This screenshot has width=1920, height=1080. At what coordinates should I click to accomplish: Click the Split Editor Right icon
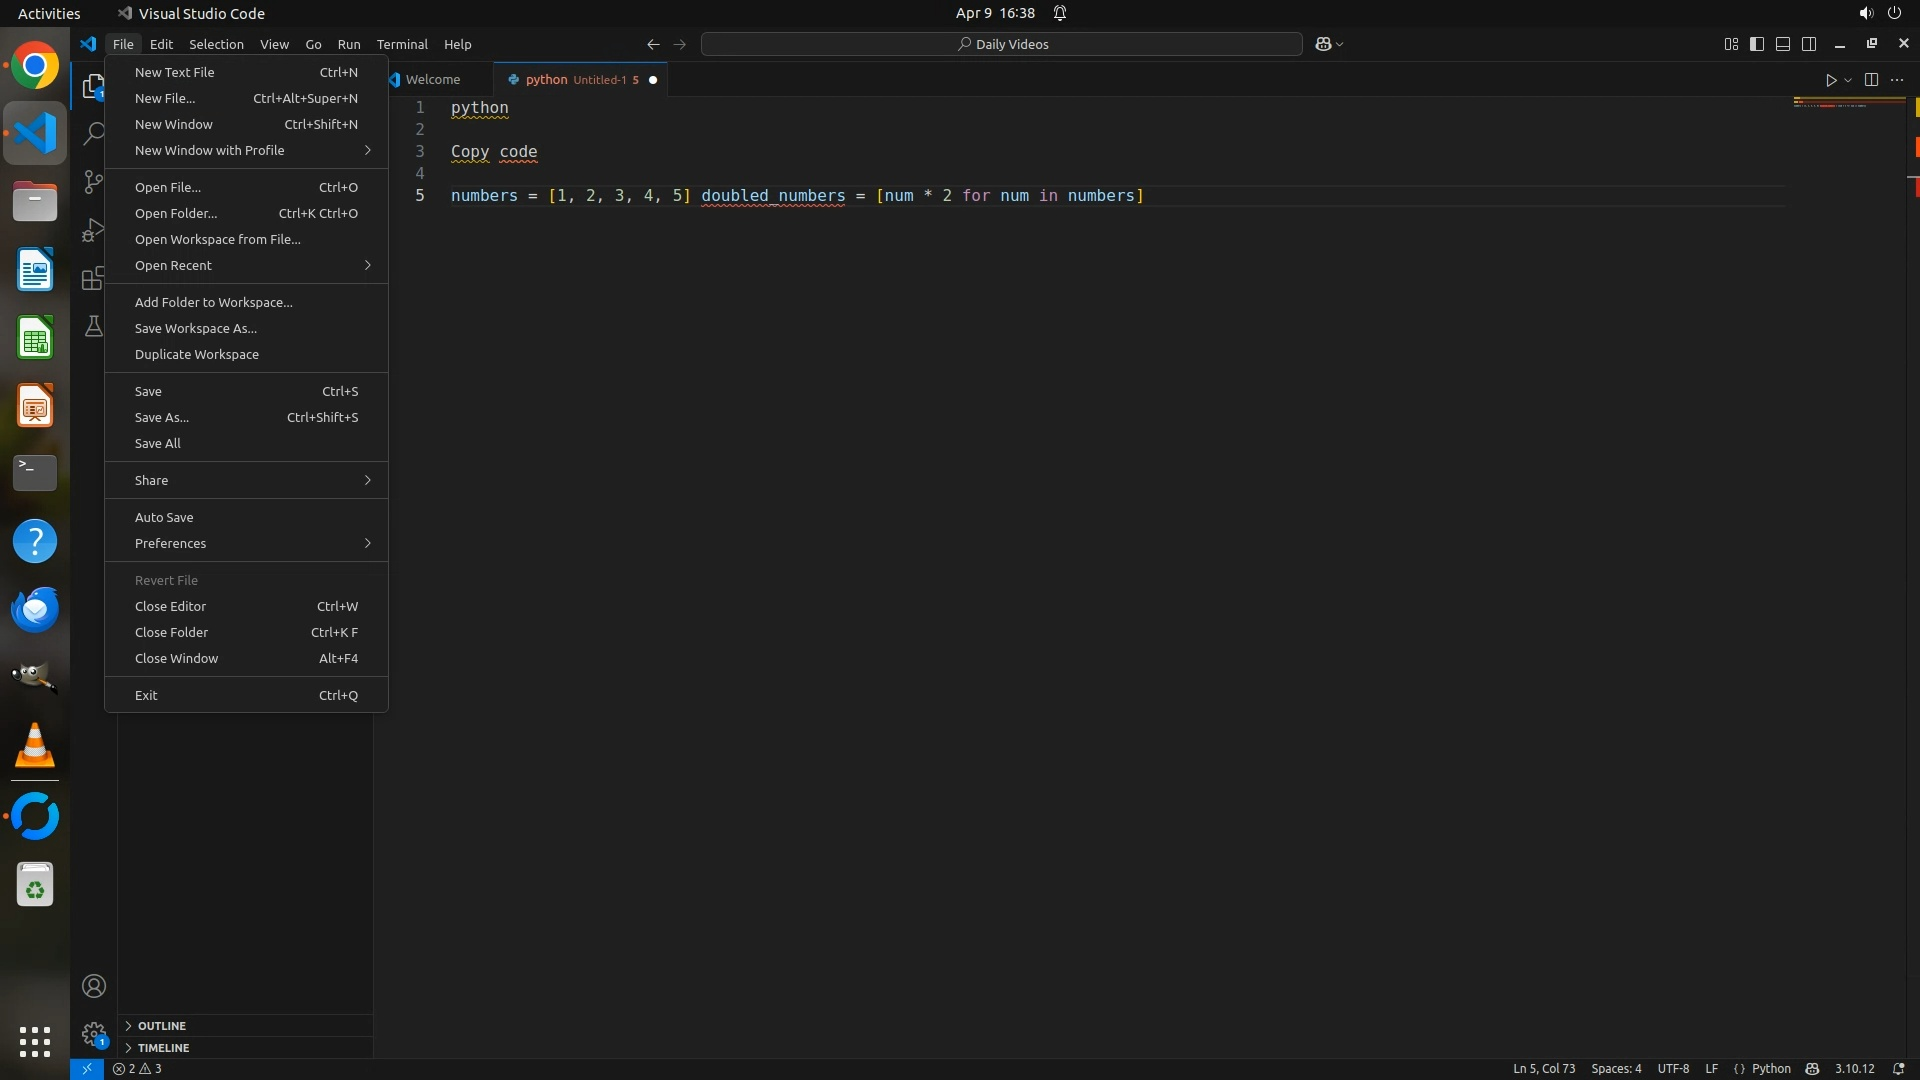pos(1871,80)
